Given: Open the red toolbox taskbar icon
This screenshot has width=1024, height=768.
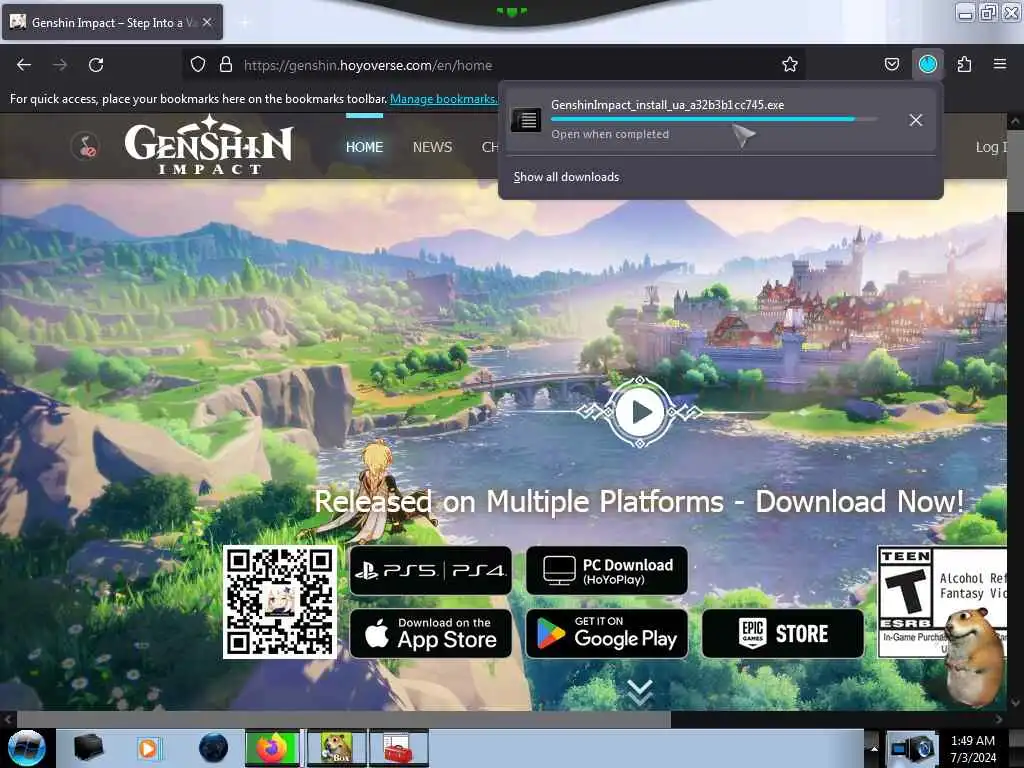Looking at the screenshot, I should point(398,748).
